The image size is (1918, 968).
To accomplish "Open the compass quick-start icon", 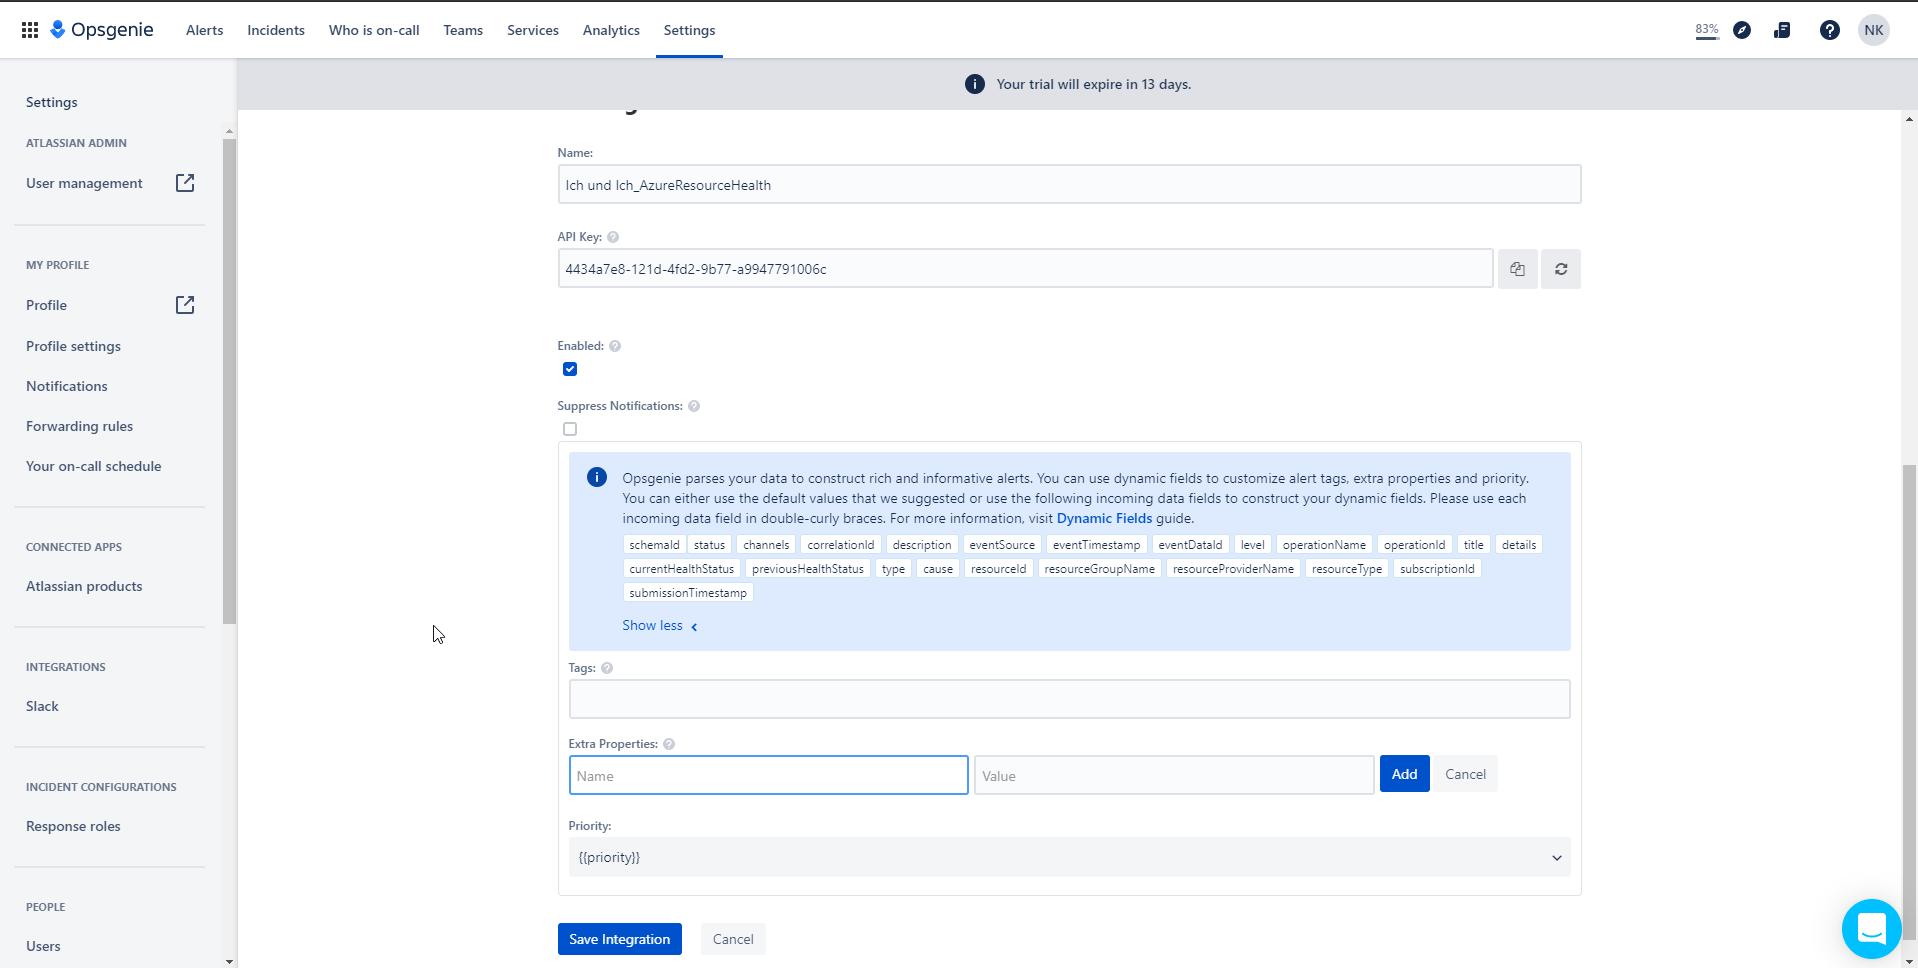I will 1742,30.
